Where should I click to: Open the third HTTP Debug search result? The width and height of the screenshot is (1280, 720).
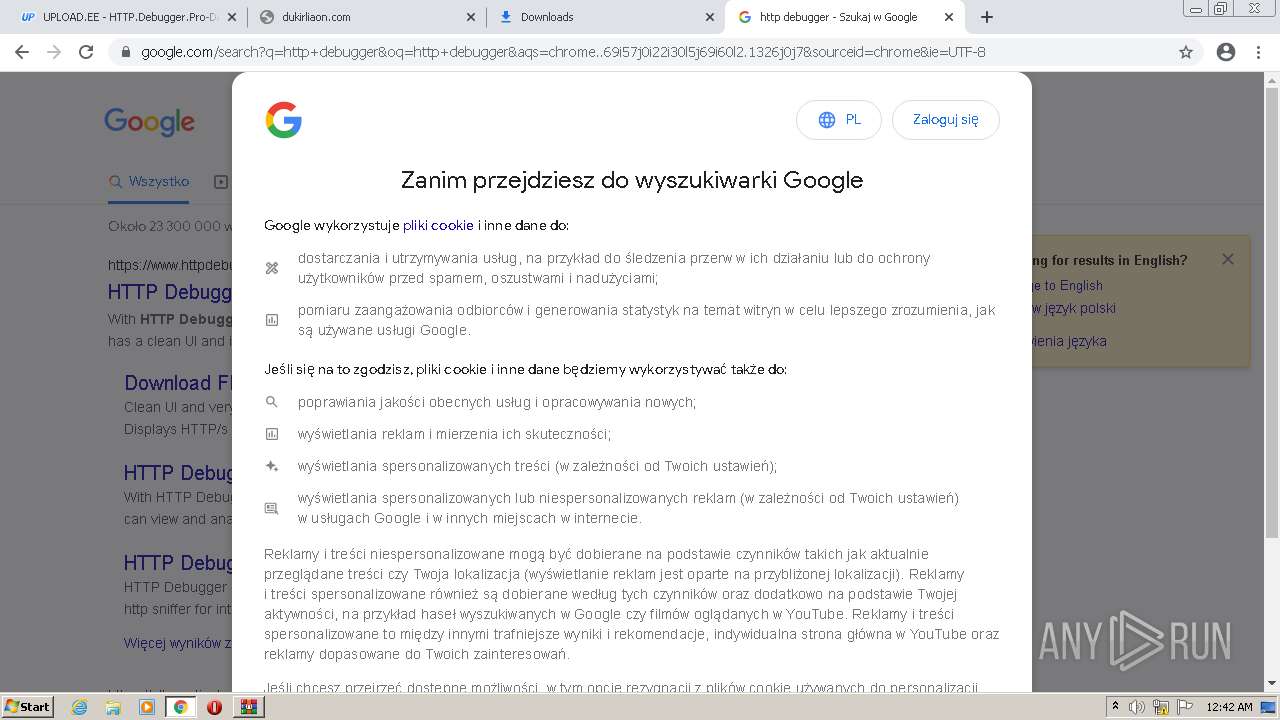pos(178,473)
